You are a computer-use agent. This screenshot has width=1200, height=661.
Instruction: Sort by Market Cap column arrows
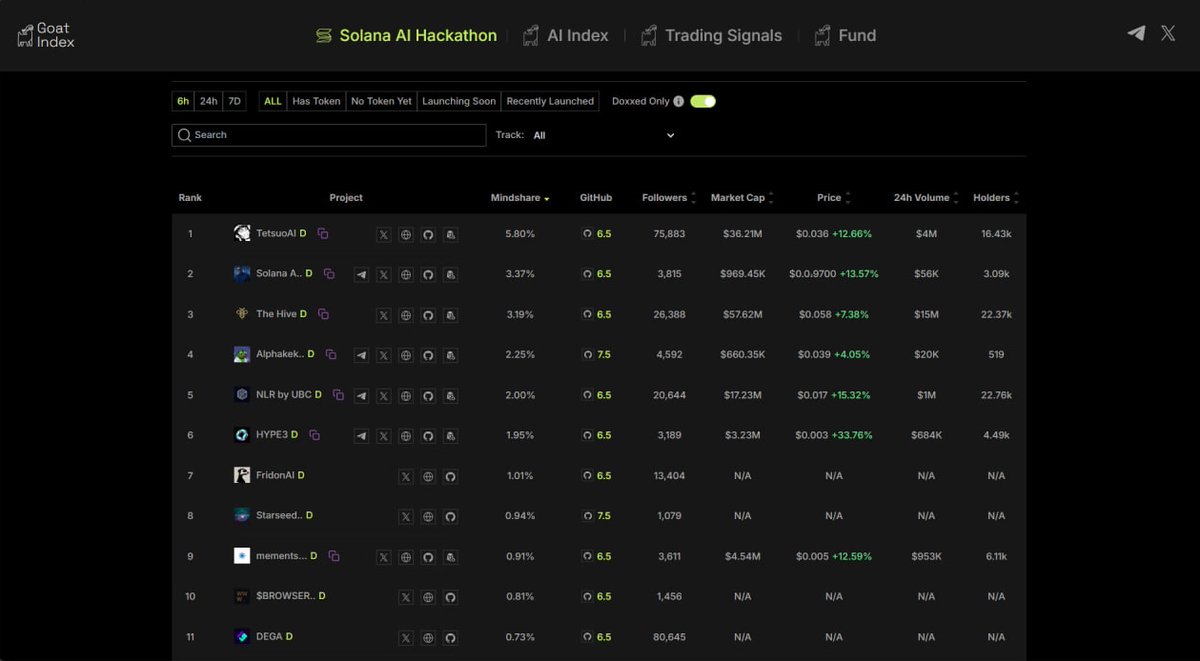(x=771, y=198)
